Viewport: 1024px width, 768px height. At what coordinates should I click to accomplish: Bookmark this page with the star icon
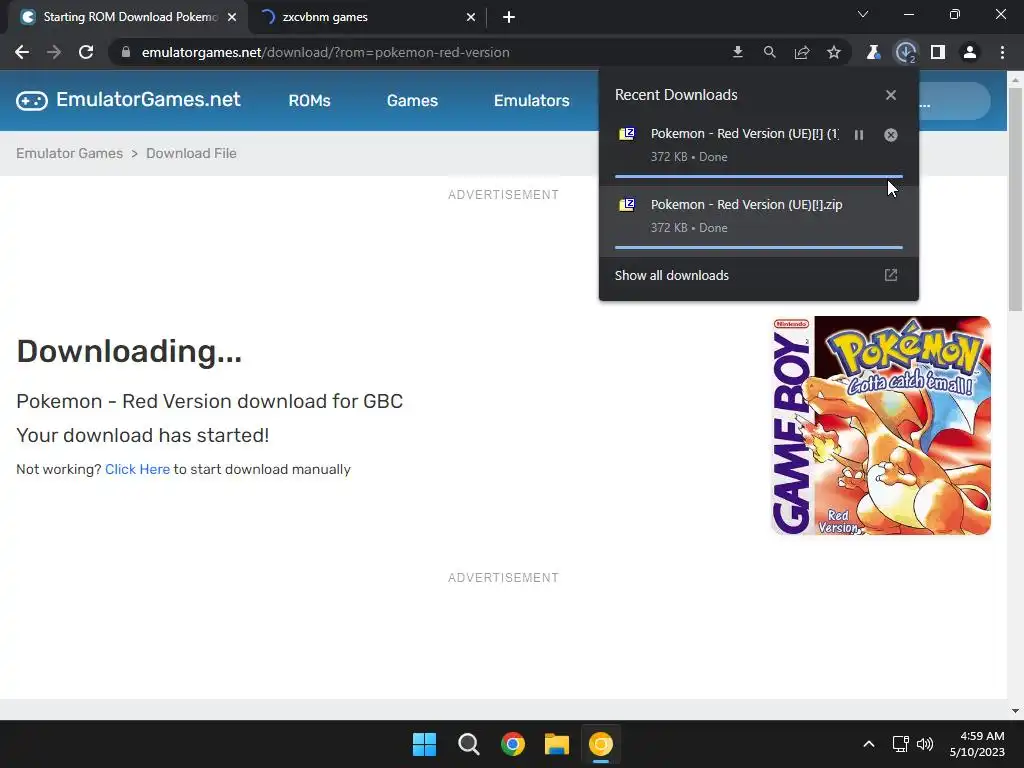pyautogui.click(x=833, y=52)
